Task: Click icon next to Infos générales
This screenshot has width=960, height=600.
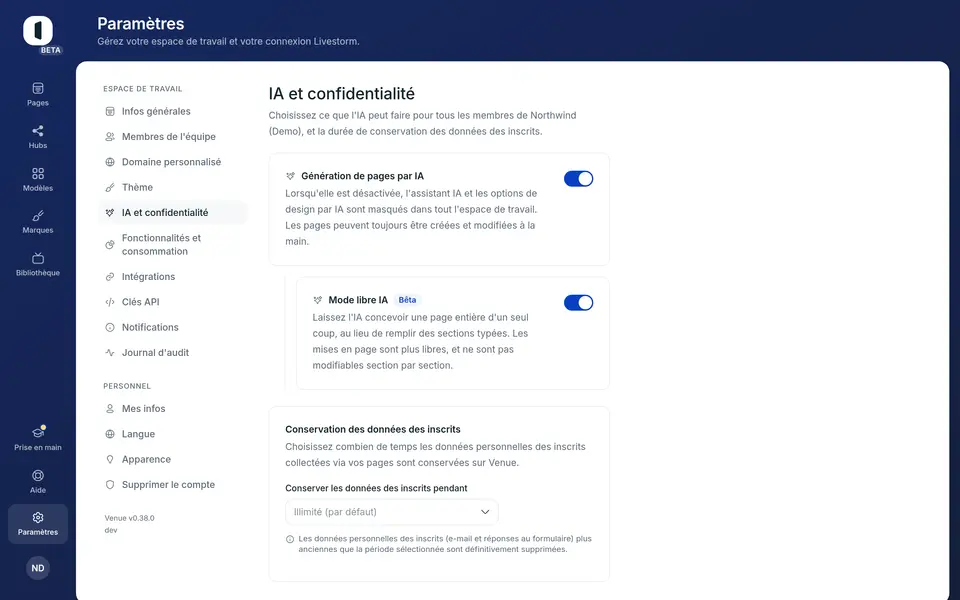Action: click(x=110, y=111)
